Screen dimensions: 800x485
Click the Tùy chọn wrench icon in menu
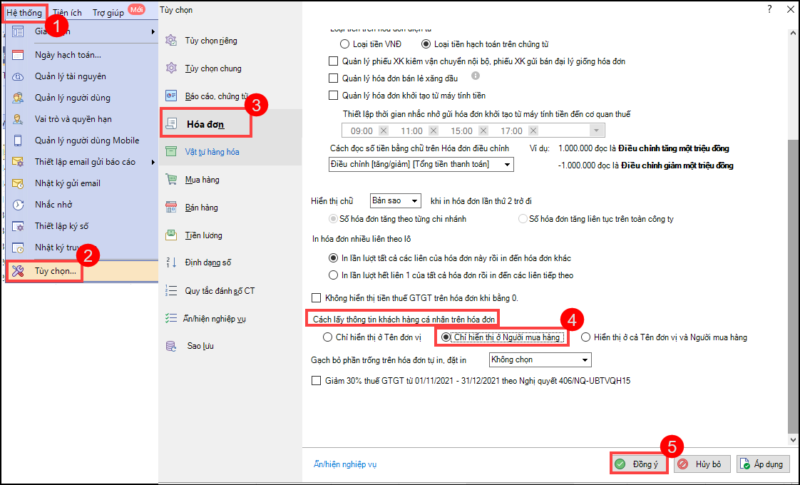pyautogui.click(x=18, y=271)
